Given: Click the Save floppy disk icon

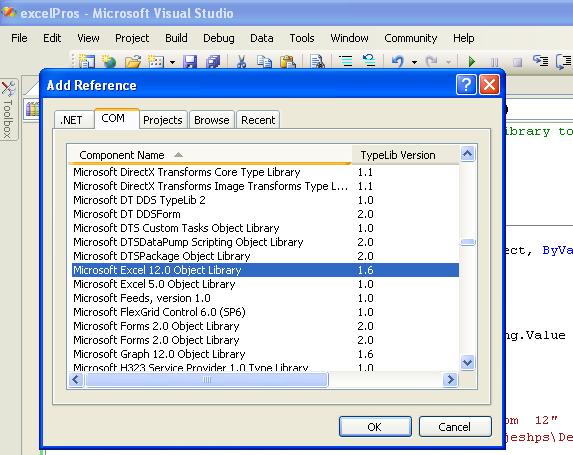Looking at the screenshot, I should 190,61.
